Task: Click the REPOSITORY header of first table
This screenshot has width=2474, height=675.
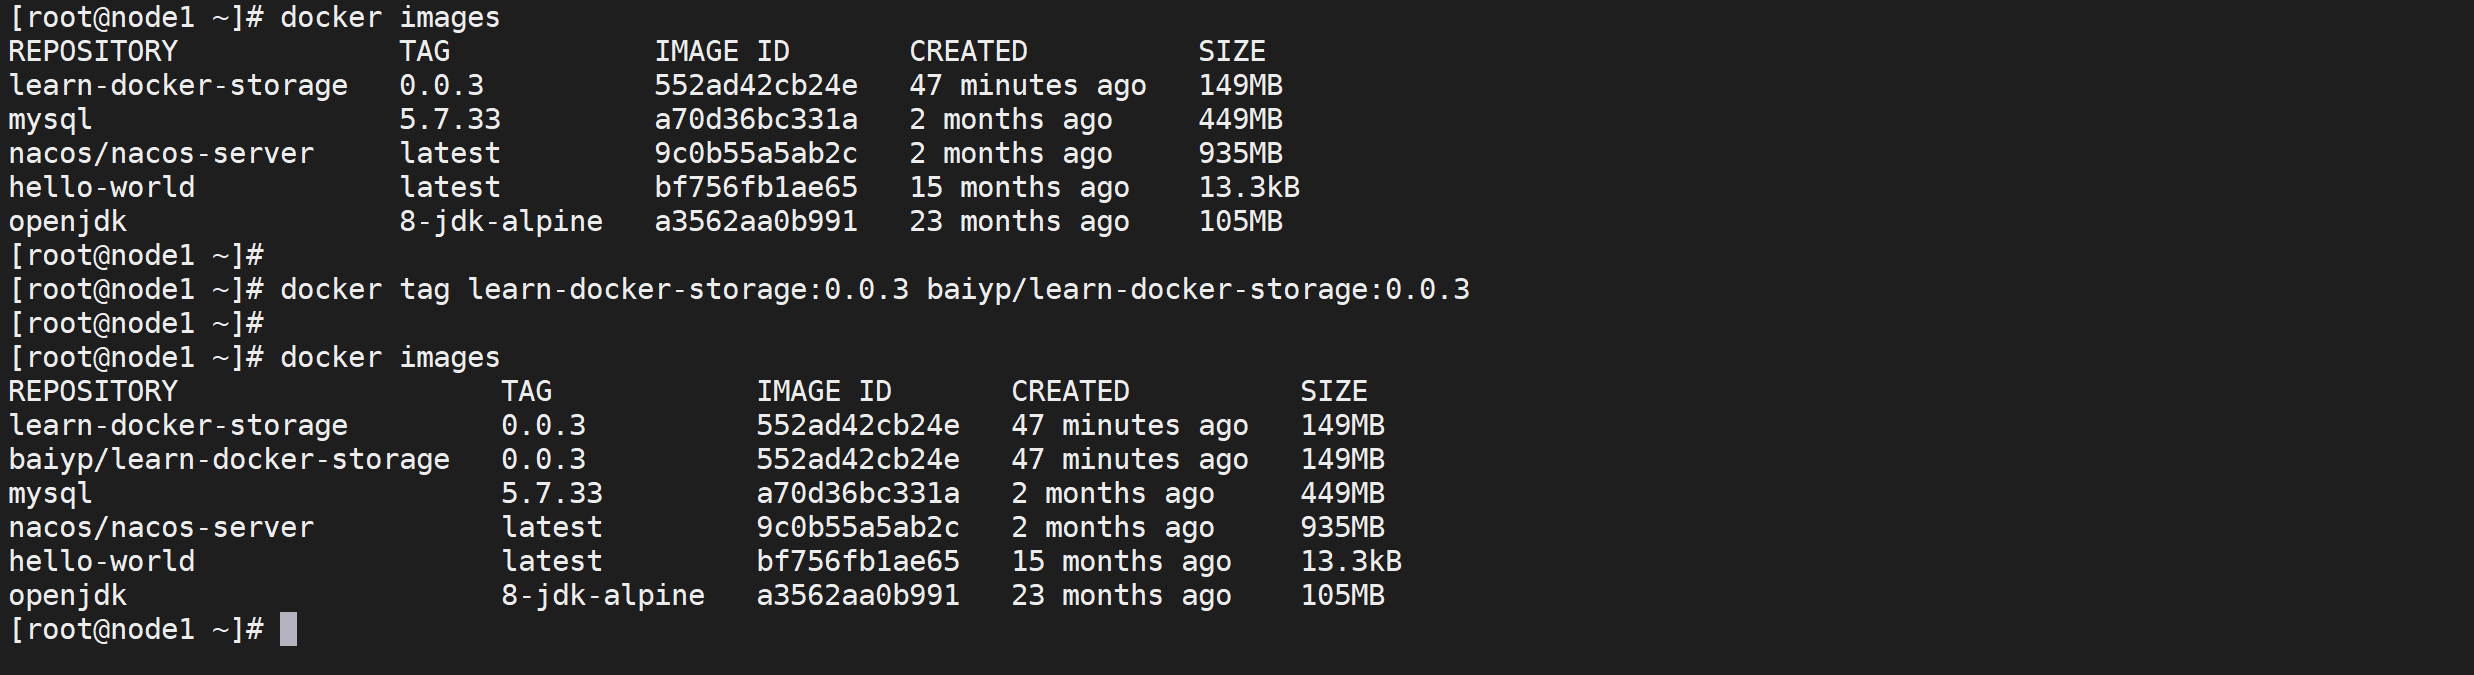Action: coord(93,52)
